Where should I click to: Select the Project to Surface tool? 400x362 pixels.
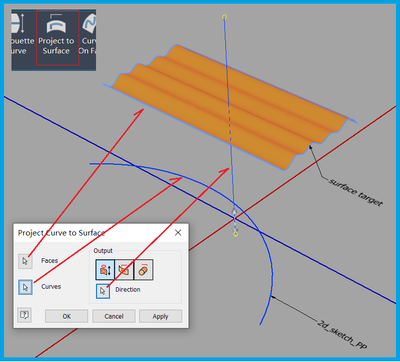point(57,37)
